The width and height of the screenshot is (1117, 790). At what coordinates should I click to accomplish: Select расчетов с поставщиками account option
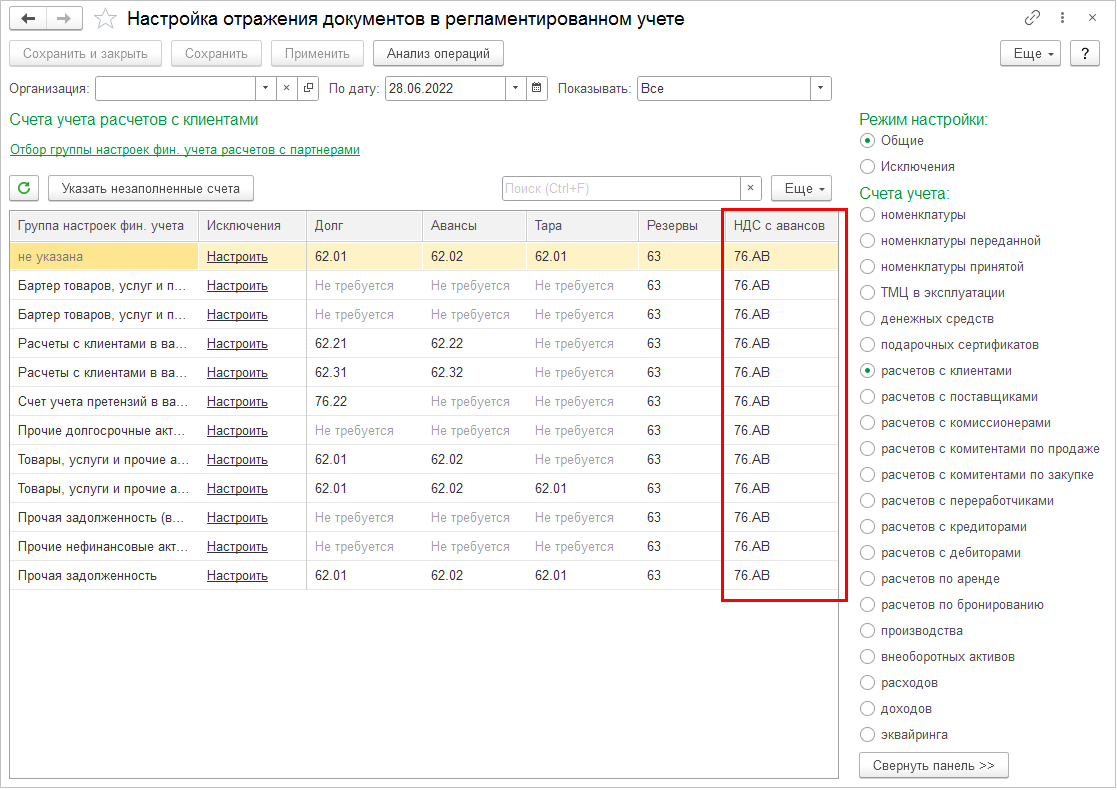click(867, 397)
